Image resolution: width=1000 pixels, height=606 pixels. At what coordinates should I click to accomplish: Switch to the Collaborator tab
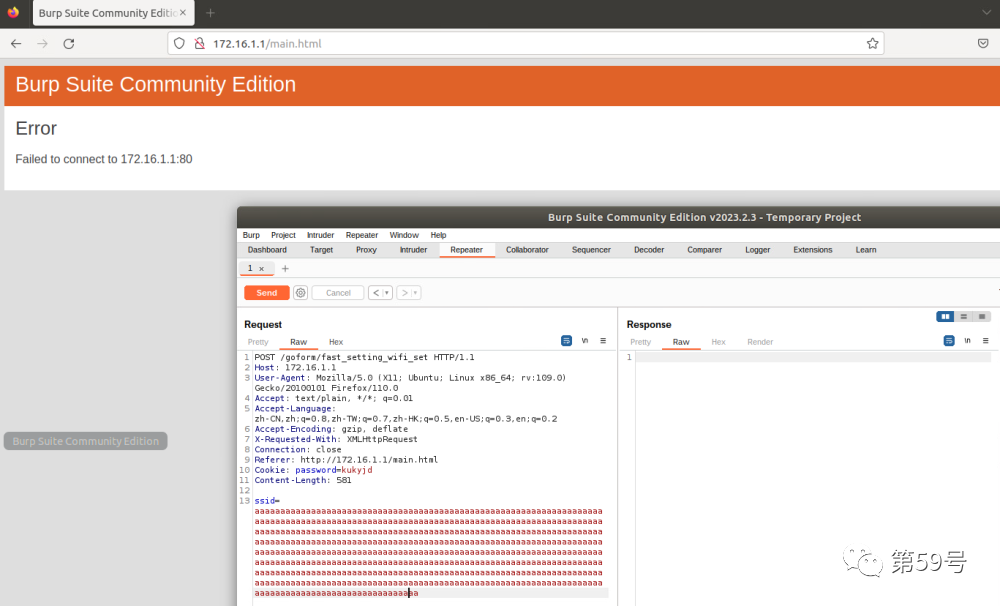527,250
